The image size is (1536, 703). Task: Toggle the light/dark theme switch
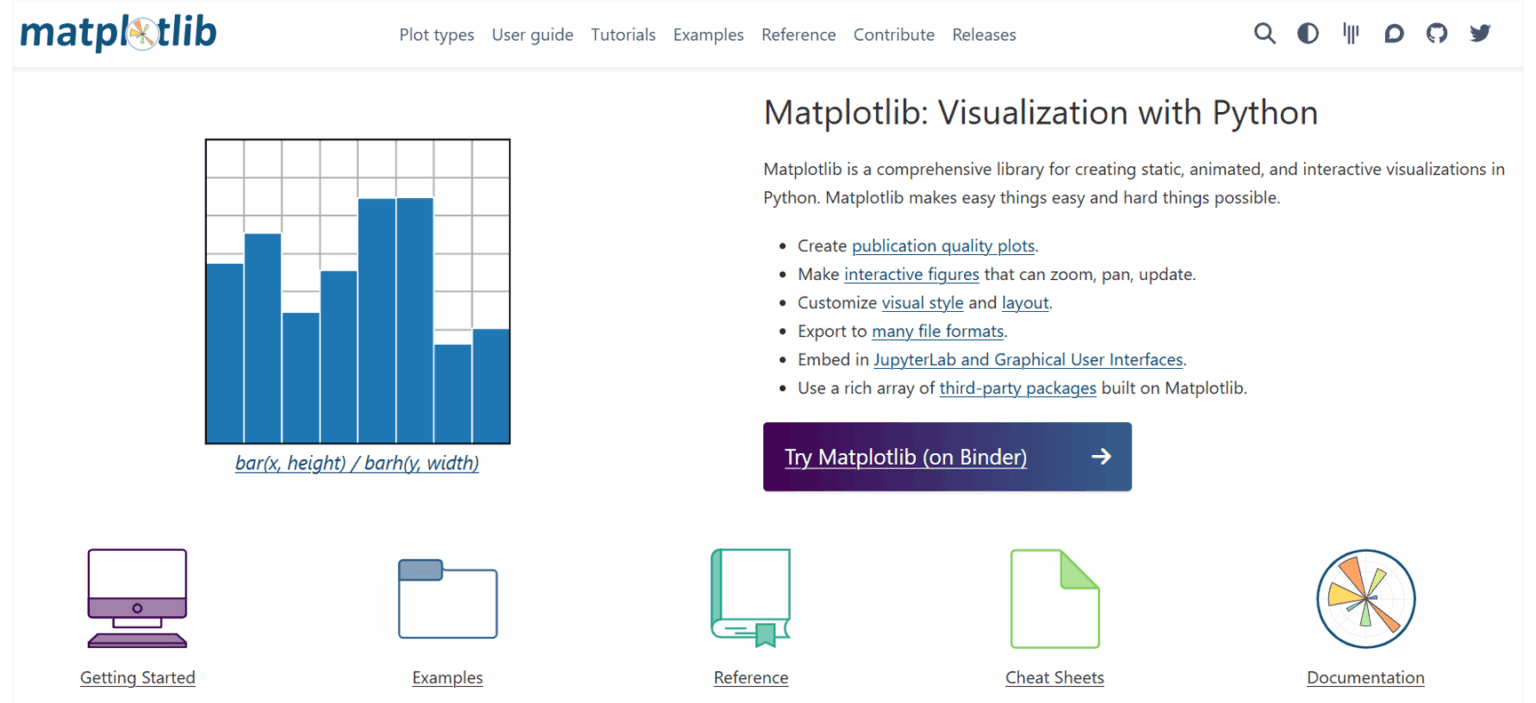1308,34
